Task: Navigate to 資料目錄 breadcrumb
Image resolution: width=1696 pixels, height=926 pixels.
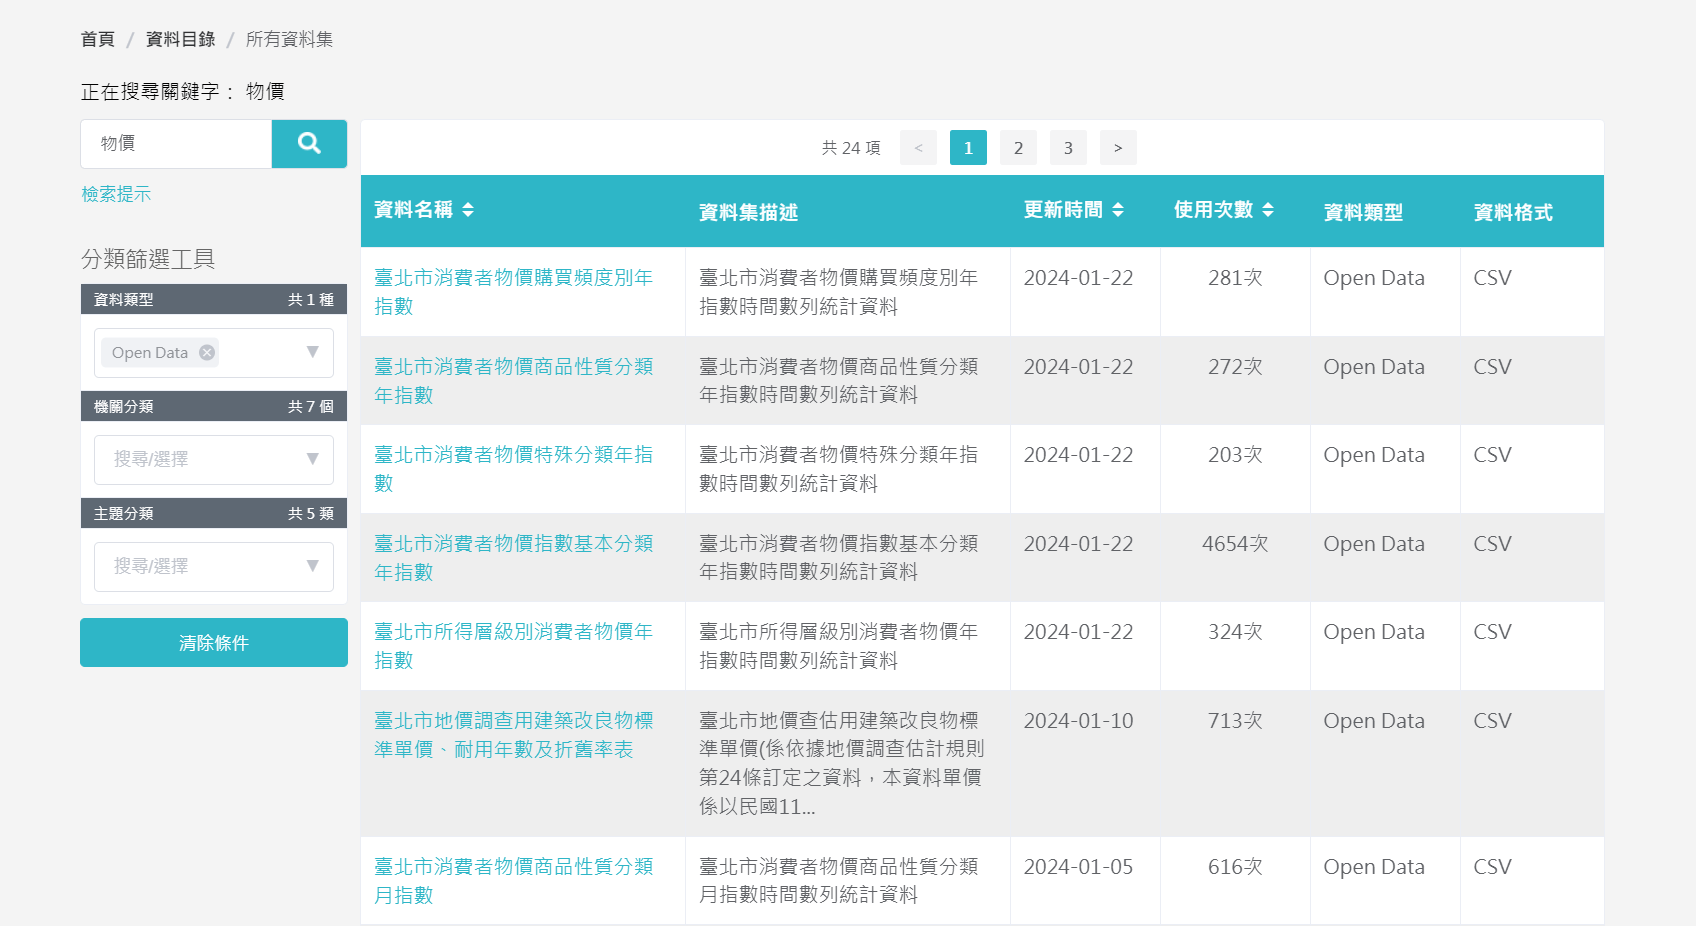Action: coord(180,39)
